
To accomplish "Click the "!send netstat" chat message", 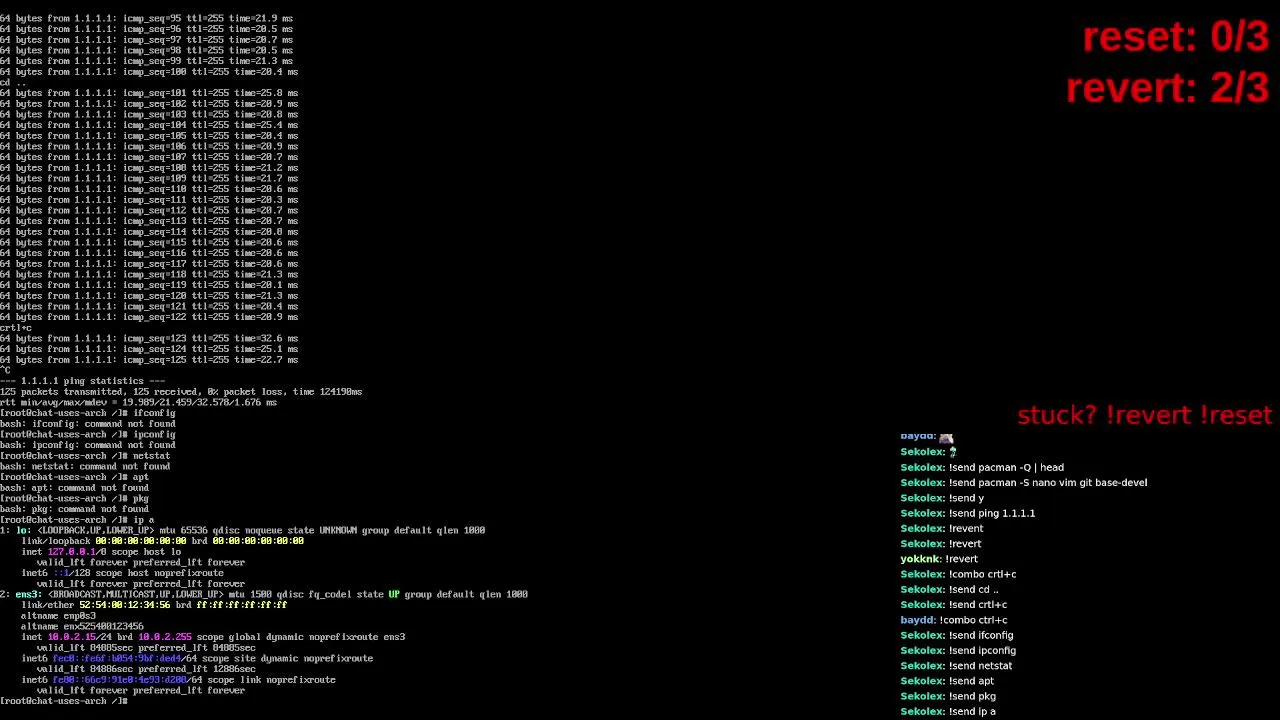I will (980, 666).
